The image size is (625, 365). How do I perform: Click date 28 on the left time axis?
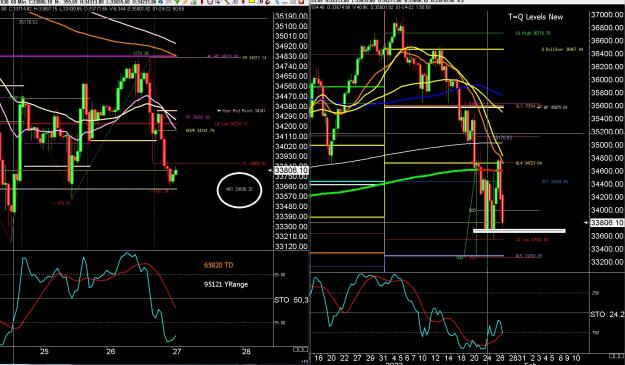pyautogui.click(x=246, y=351)
